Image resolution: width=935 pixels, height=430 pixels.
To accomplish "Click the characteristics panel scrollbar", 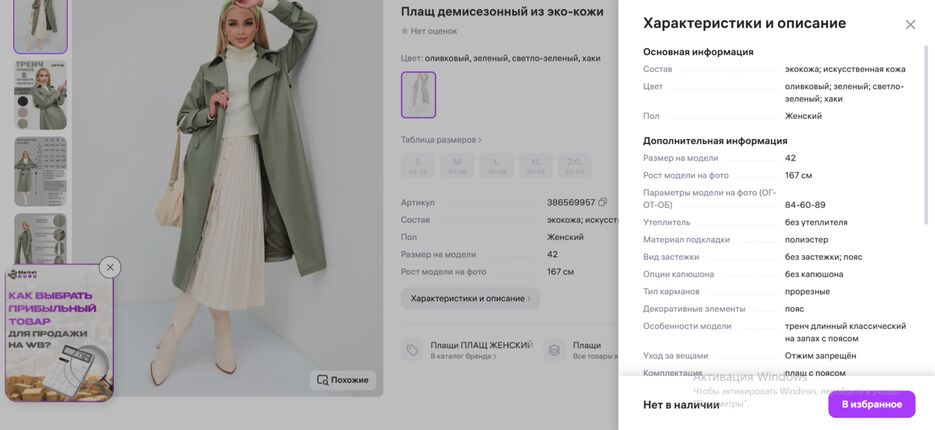I will (926, 134).
